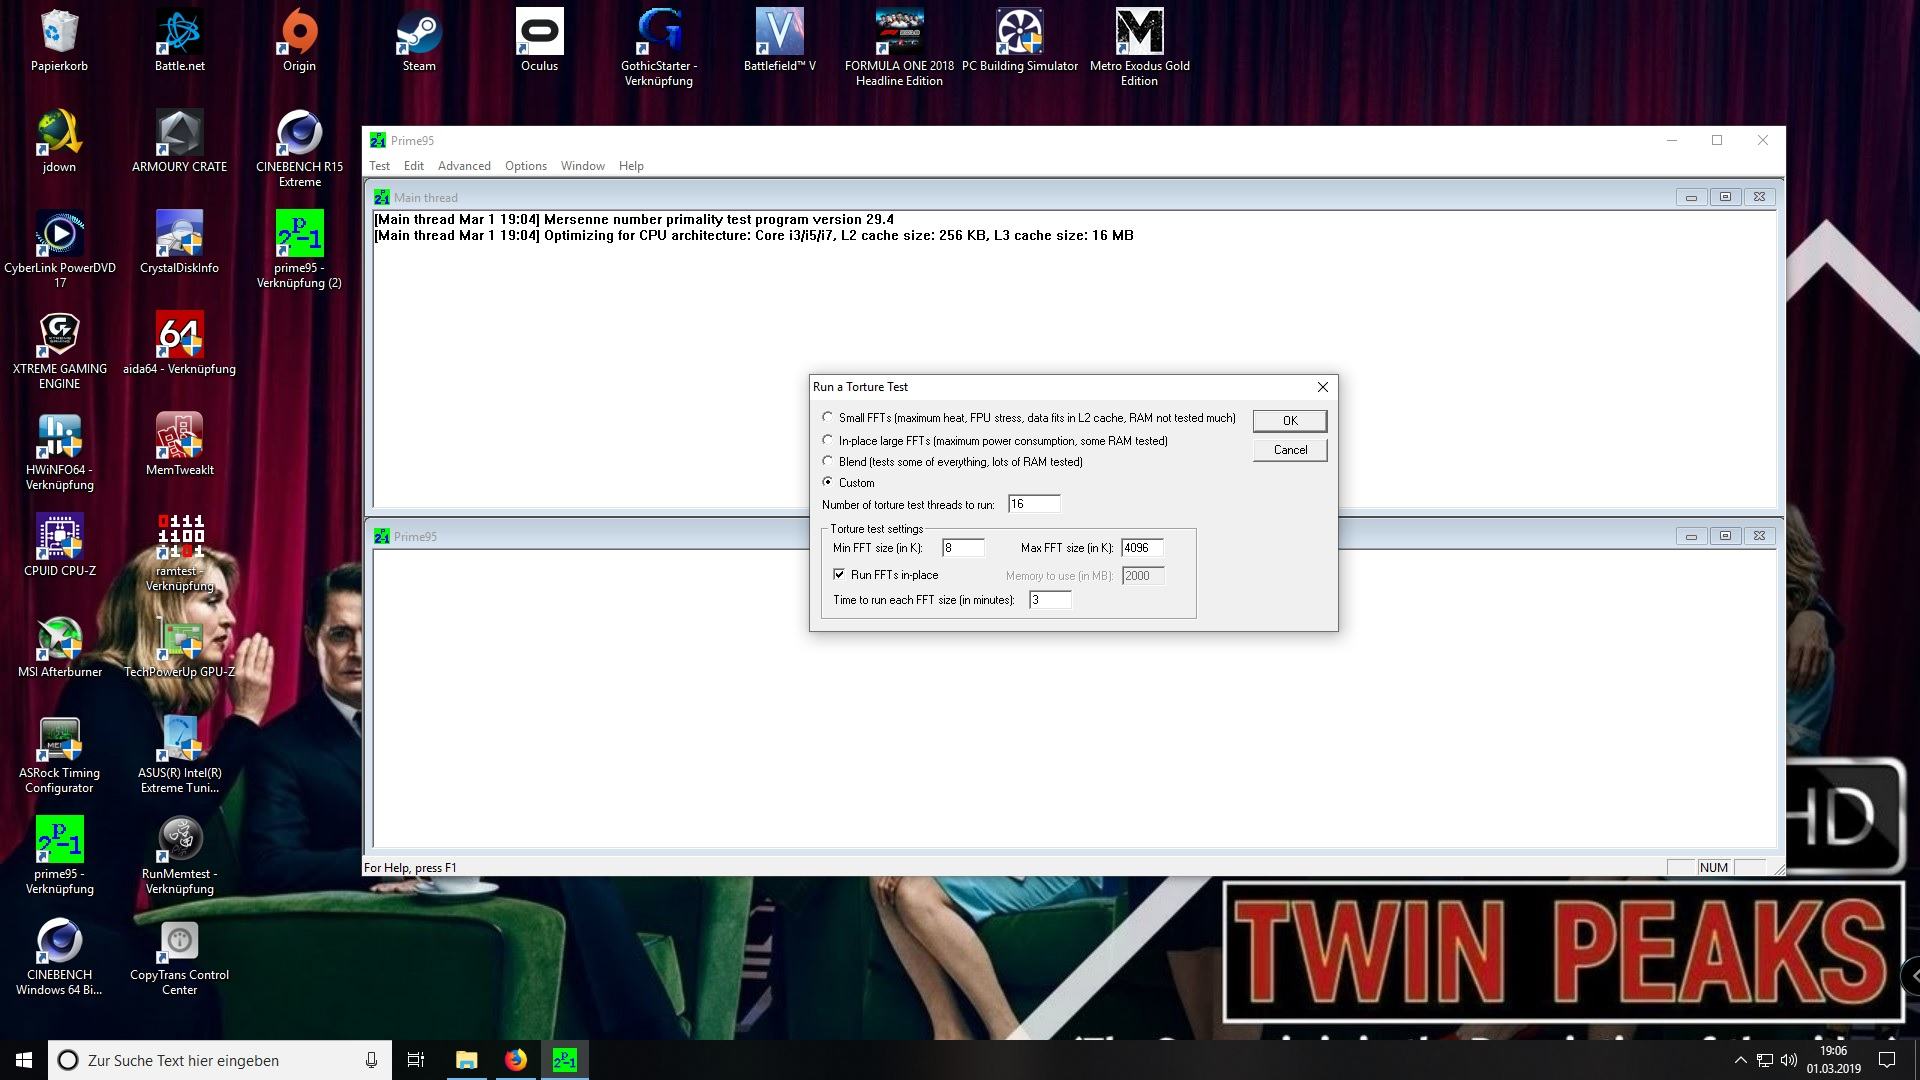The height and width of the screenshot is (1080, 1920).
Task: Select the Formula One 2018 icon
Action: pyautogui.click(x=899, y=48)
